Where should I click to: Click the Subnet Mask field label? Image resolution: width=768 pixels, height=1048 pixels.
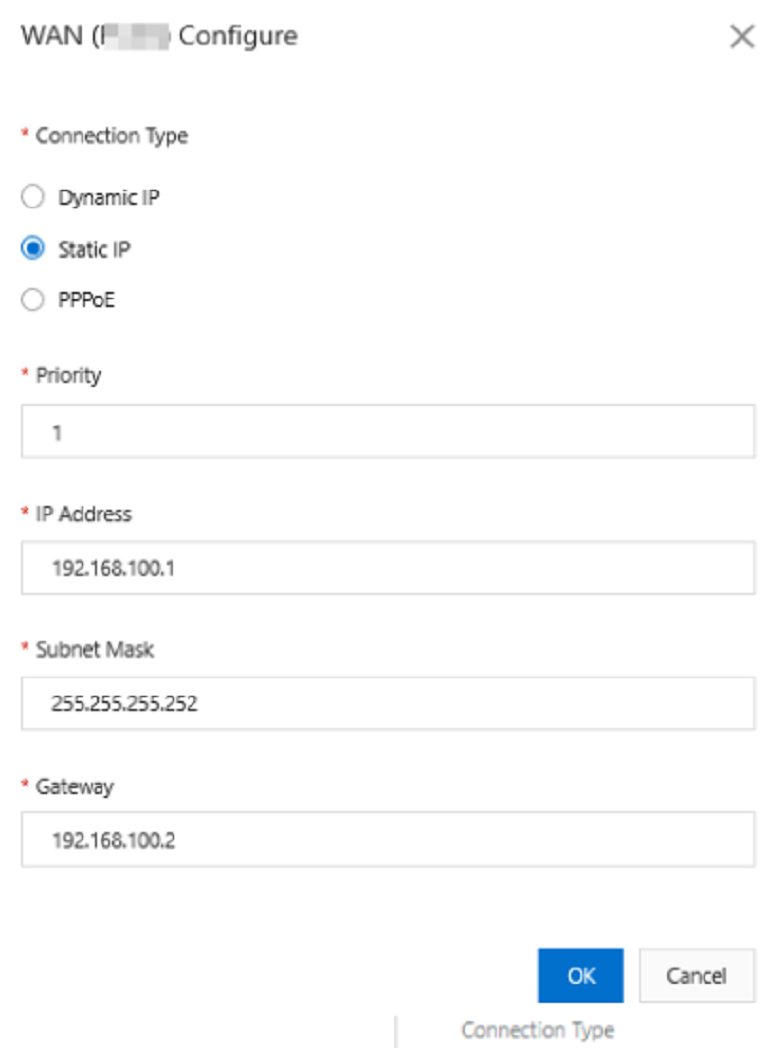pyautogui.click(x=95, y=650)
